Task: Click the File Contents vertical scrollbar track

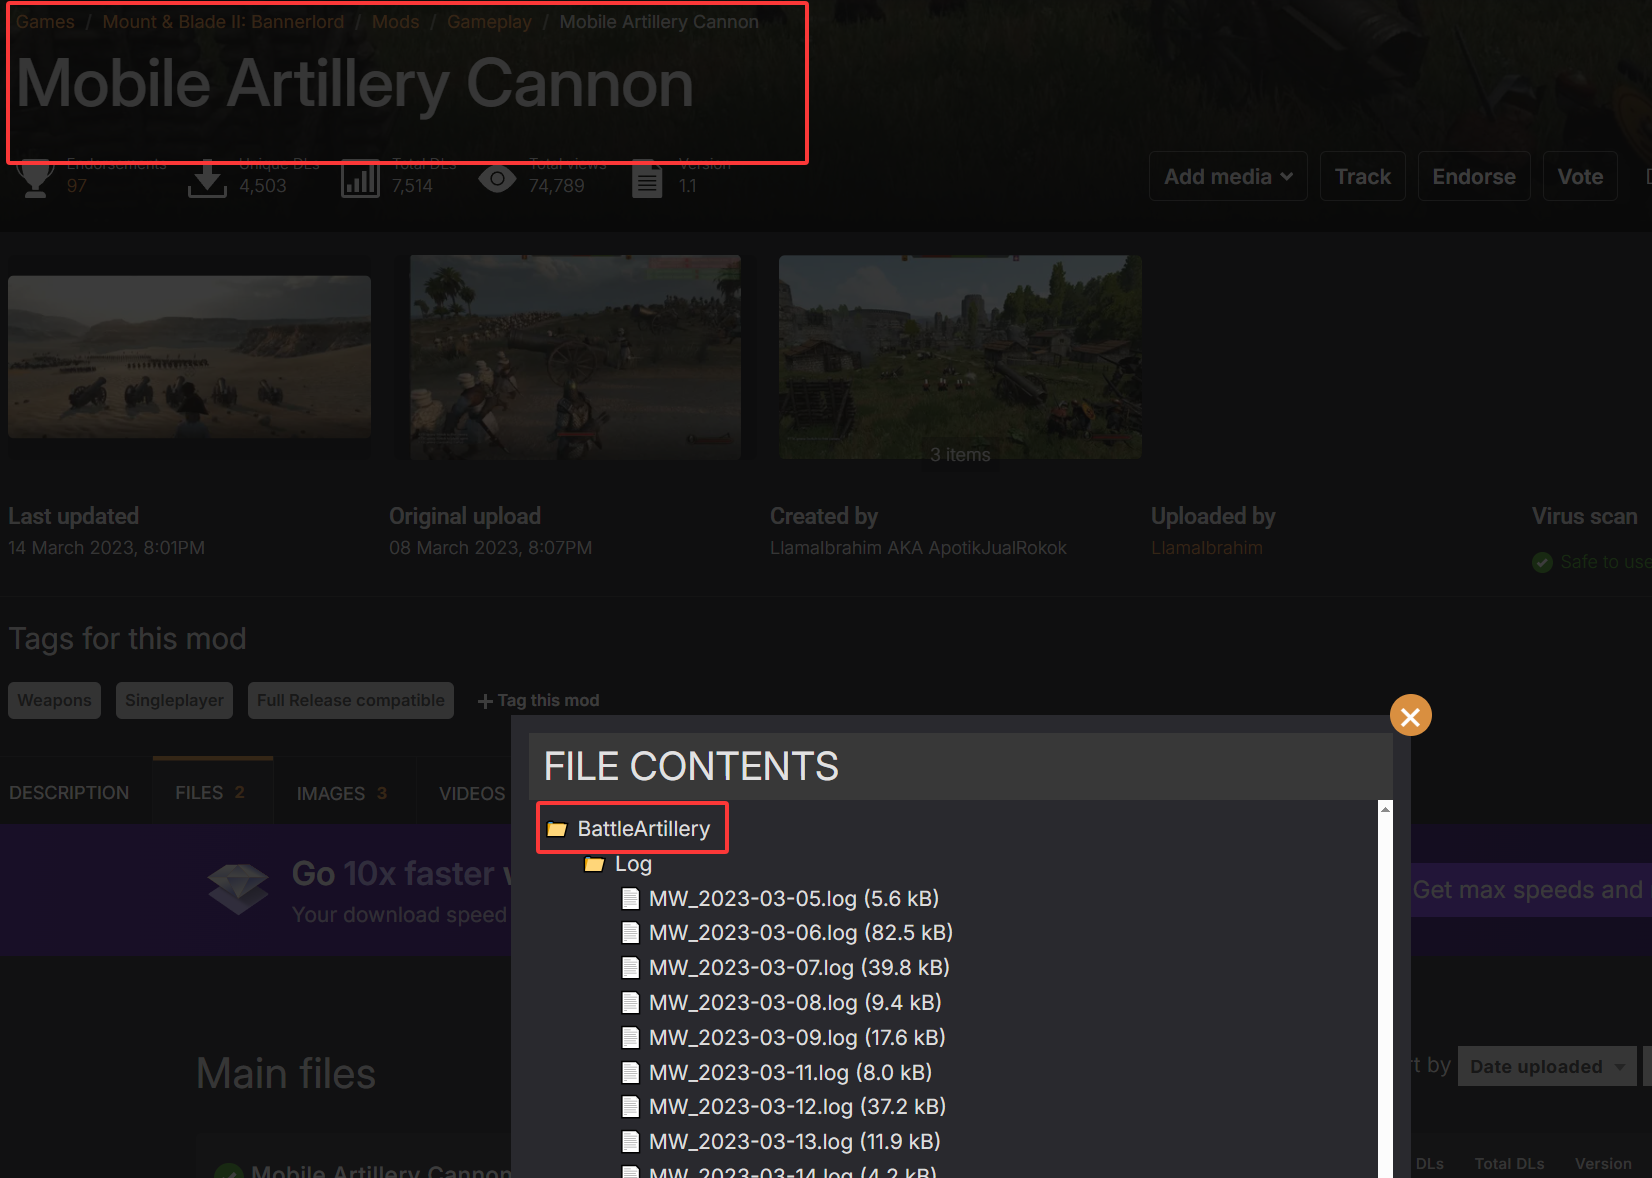Action: coord(1385,997)
